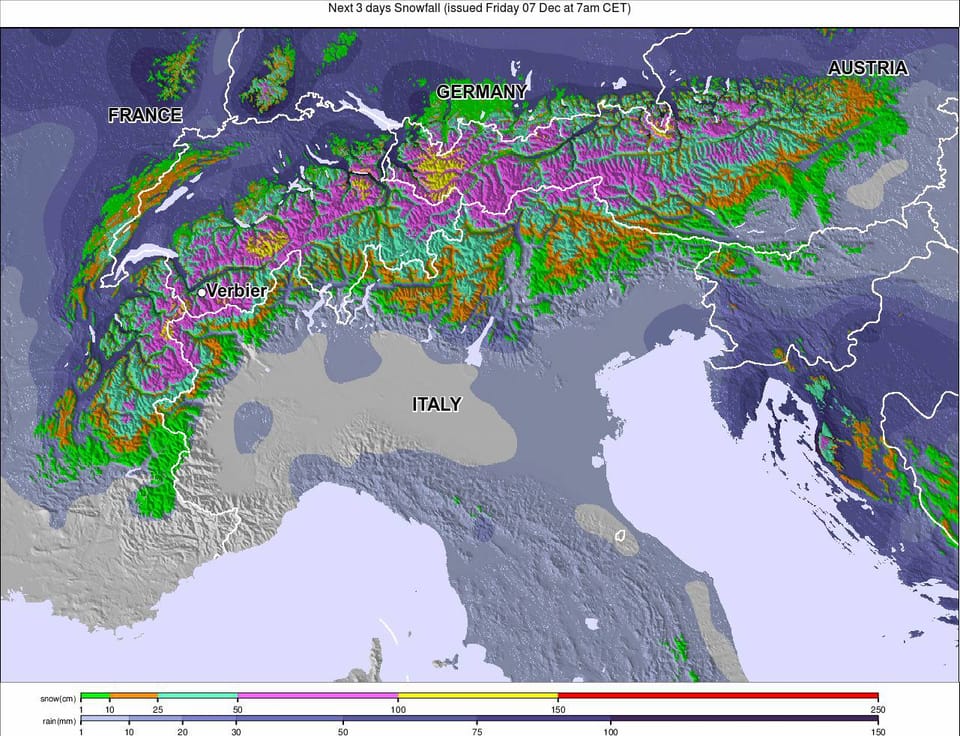The height and width of the screenshot is (736, 960).
Task: Click the red 150-250 cm snow legend segment
Action: pyautogui.click(x=718, y=696)
